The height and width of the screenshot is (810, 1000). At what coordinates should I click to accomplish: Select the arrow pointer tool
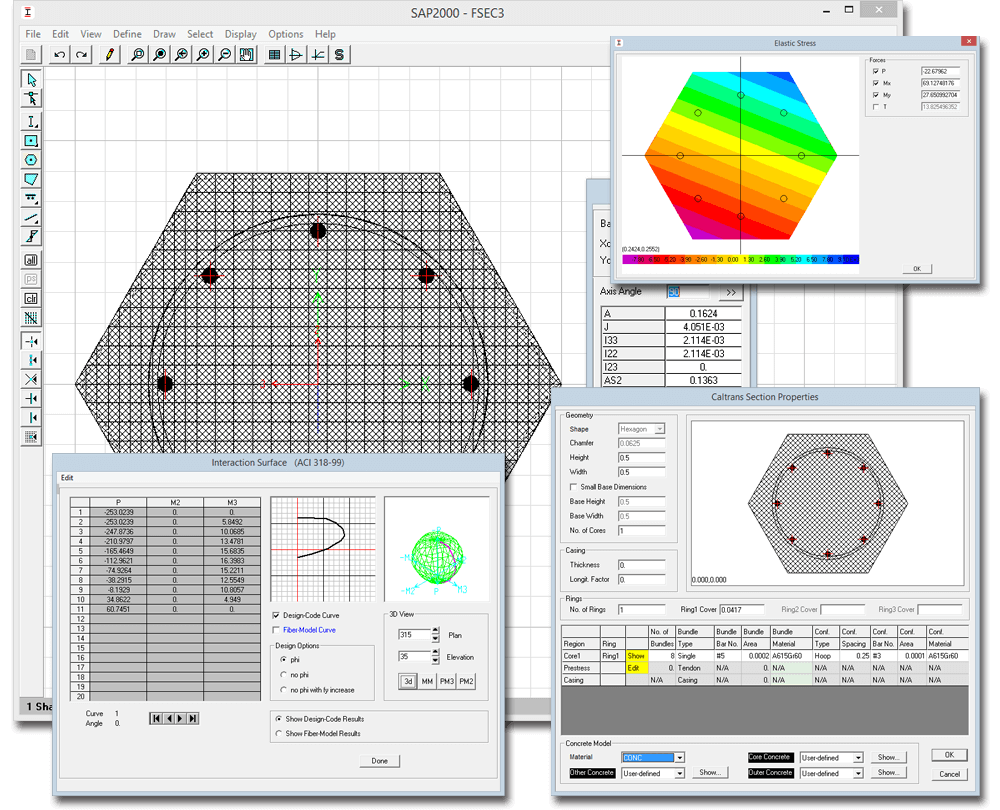click(31, 79)
